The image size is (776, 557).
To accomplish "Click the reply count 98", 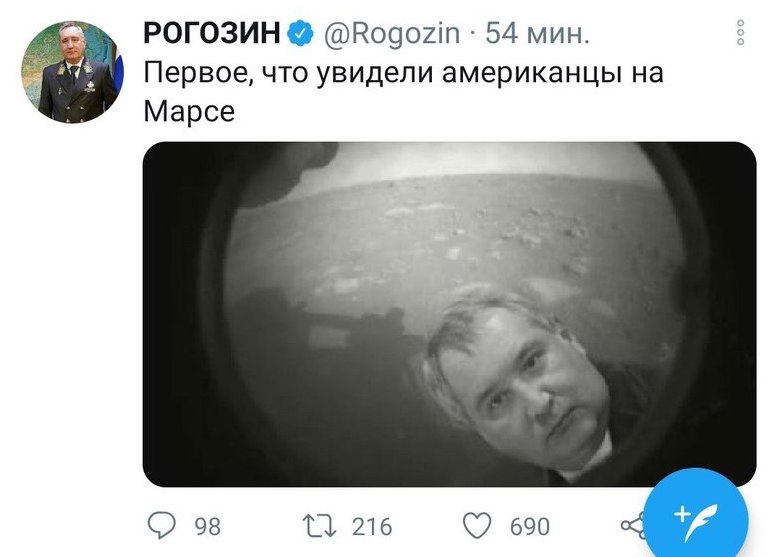I will coord(208,526).
